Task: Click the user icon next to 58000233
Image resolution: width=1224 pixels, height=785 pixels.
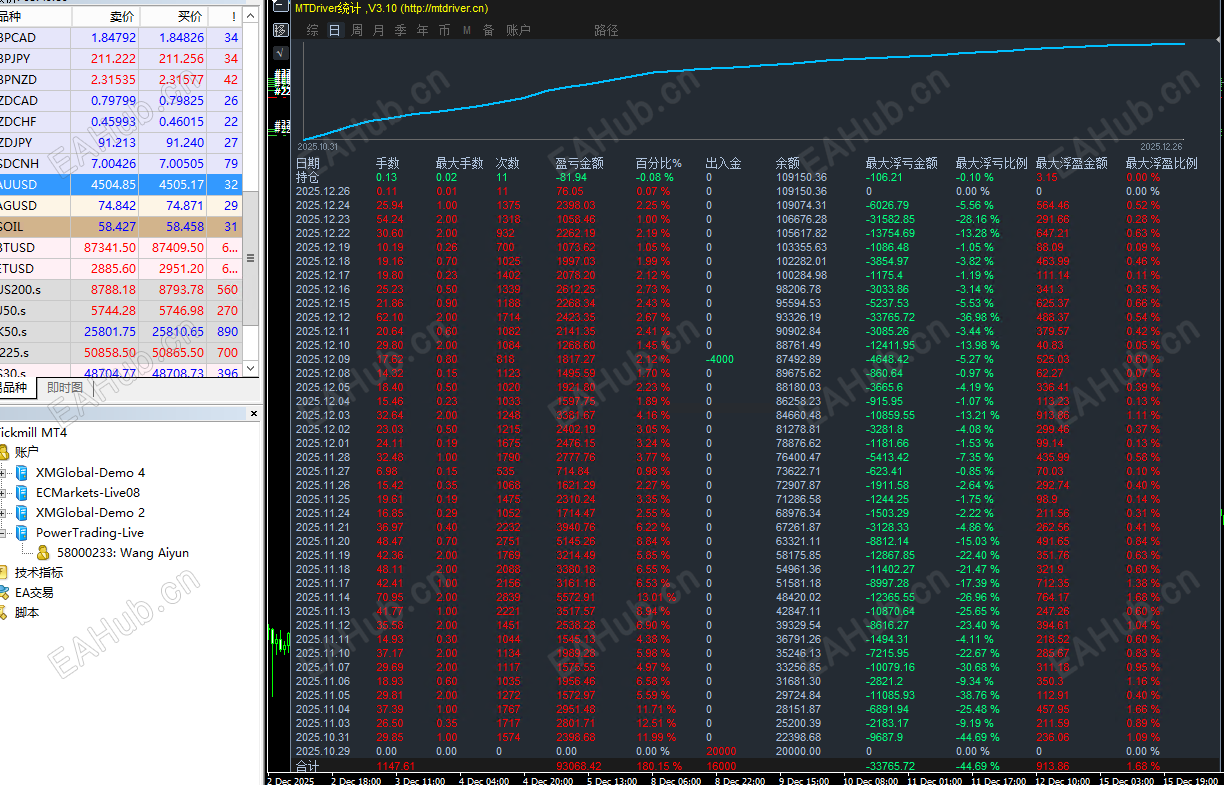Action: pos(43,553)
